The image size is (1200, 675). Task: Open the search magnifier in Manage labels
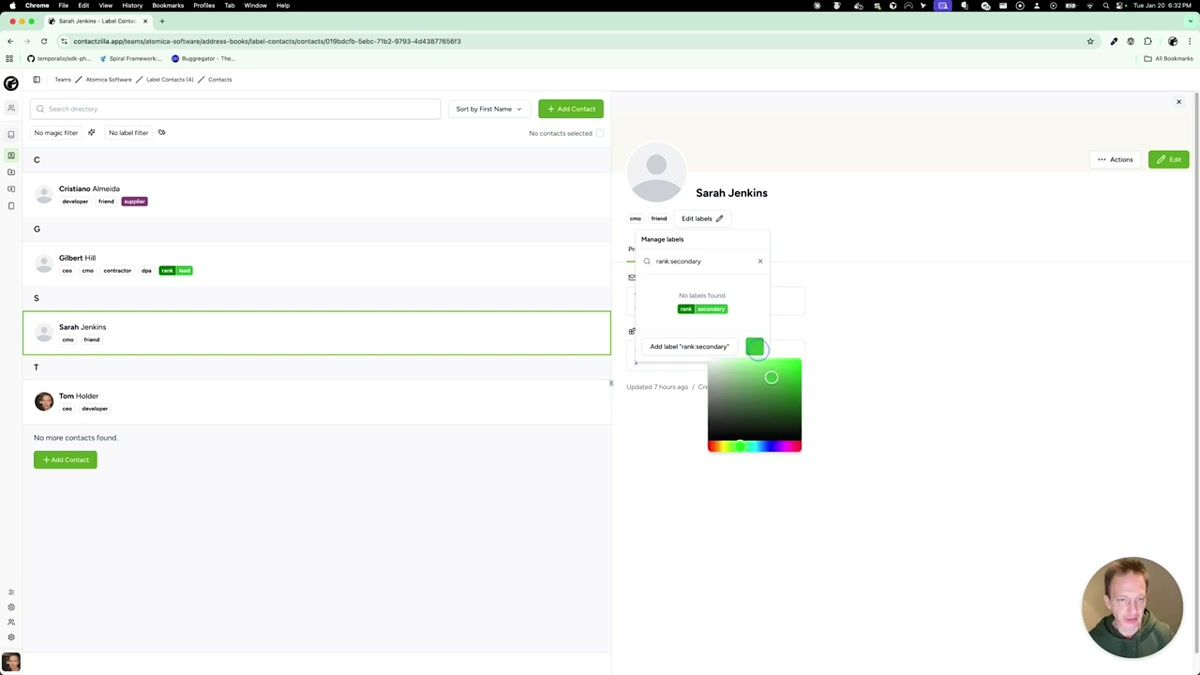tap(647, 261)
